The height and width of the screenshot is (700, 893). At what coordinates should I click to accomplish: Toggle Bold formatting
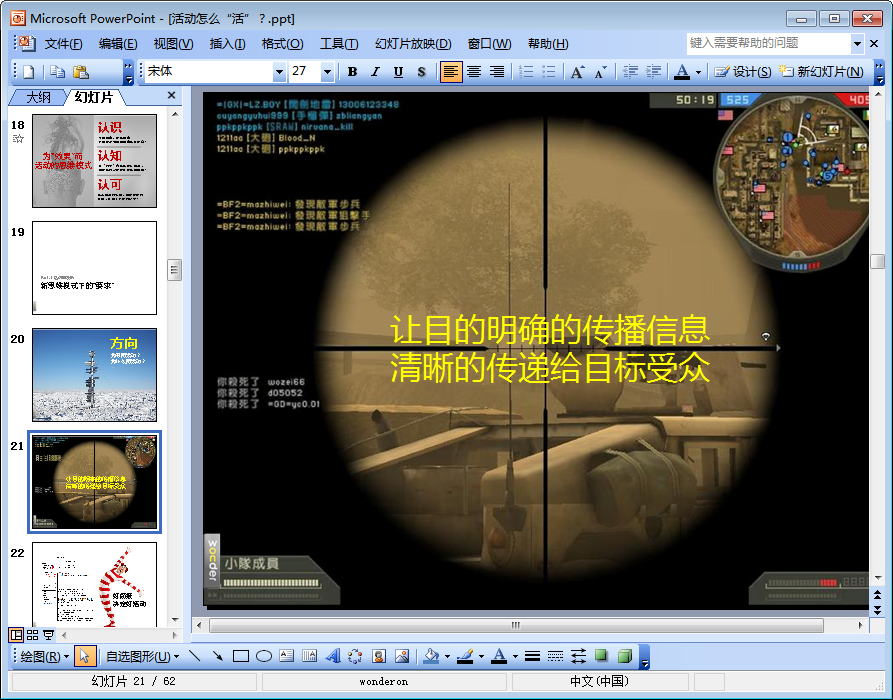pyautogui.click(x=352, y=72)
